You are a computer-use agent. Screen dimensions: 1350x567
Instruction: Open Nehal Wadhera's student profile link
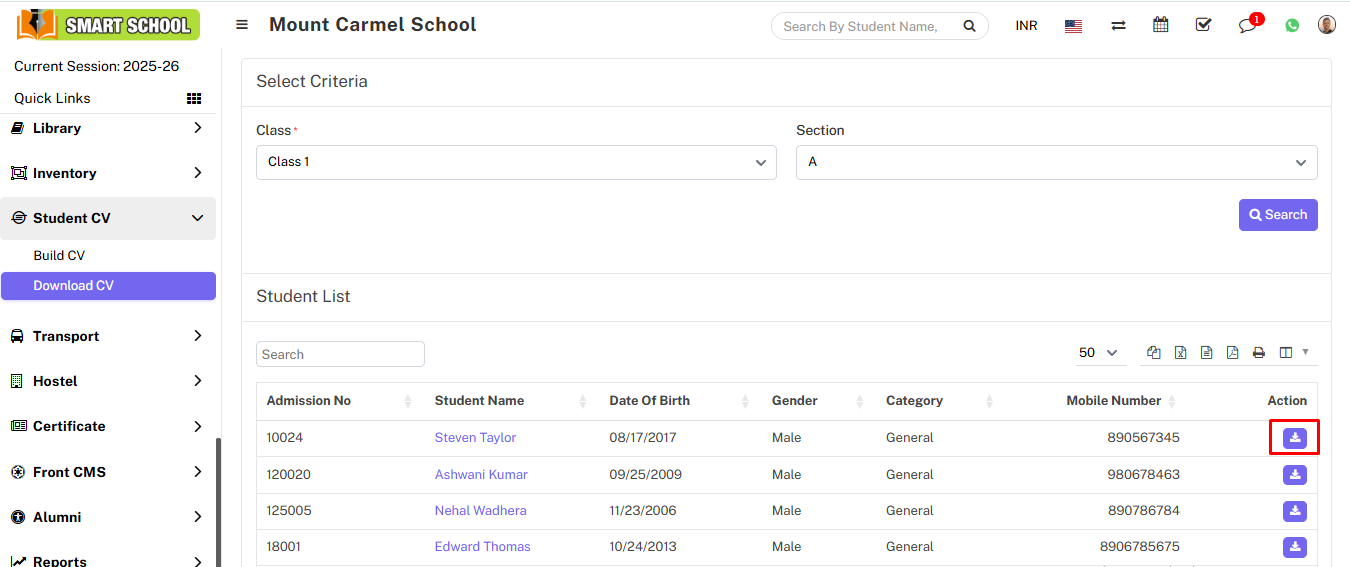(480, 511)
